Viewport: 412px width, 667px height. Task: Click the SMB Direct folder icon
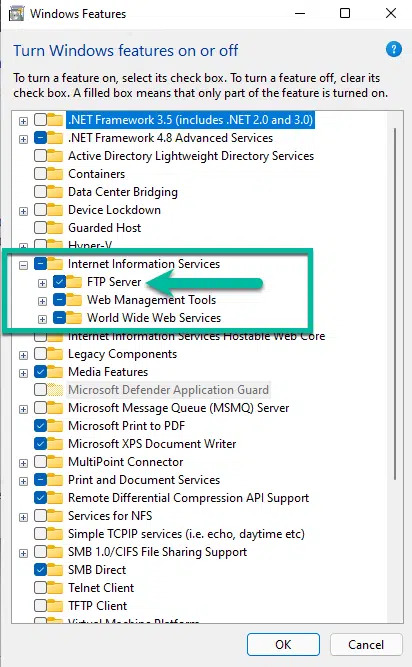click(x=55, y=570)
